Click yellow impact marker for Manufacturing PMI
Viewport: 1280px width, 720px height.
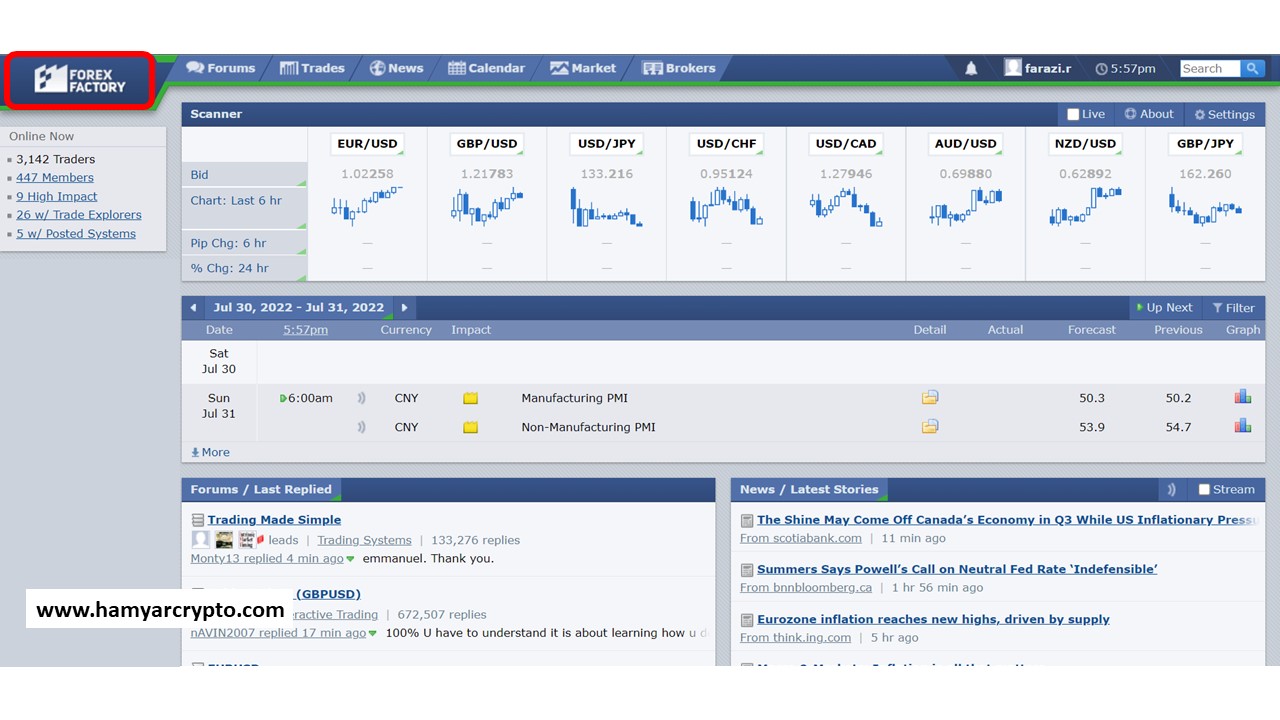470,398
